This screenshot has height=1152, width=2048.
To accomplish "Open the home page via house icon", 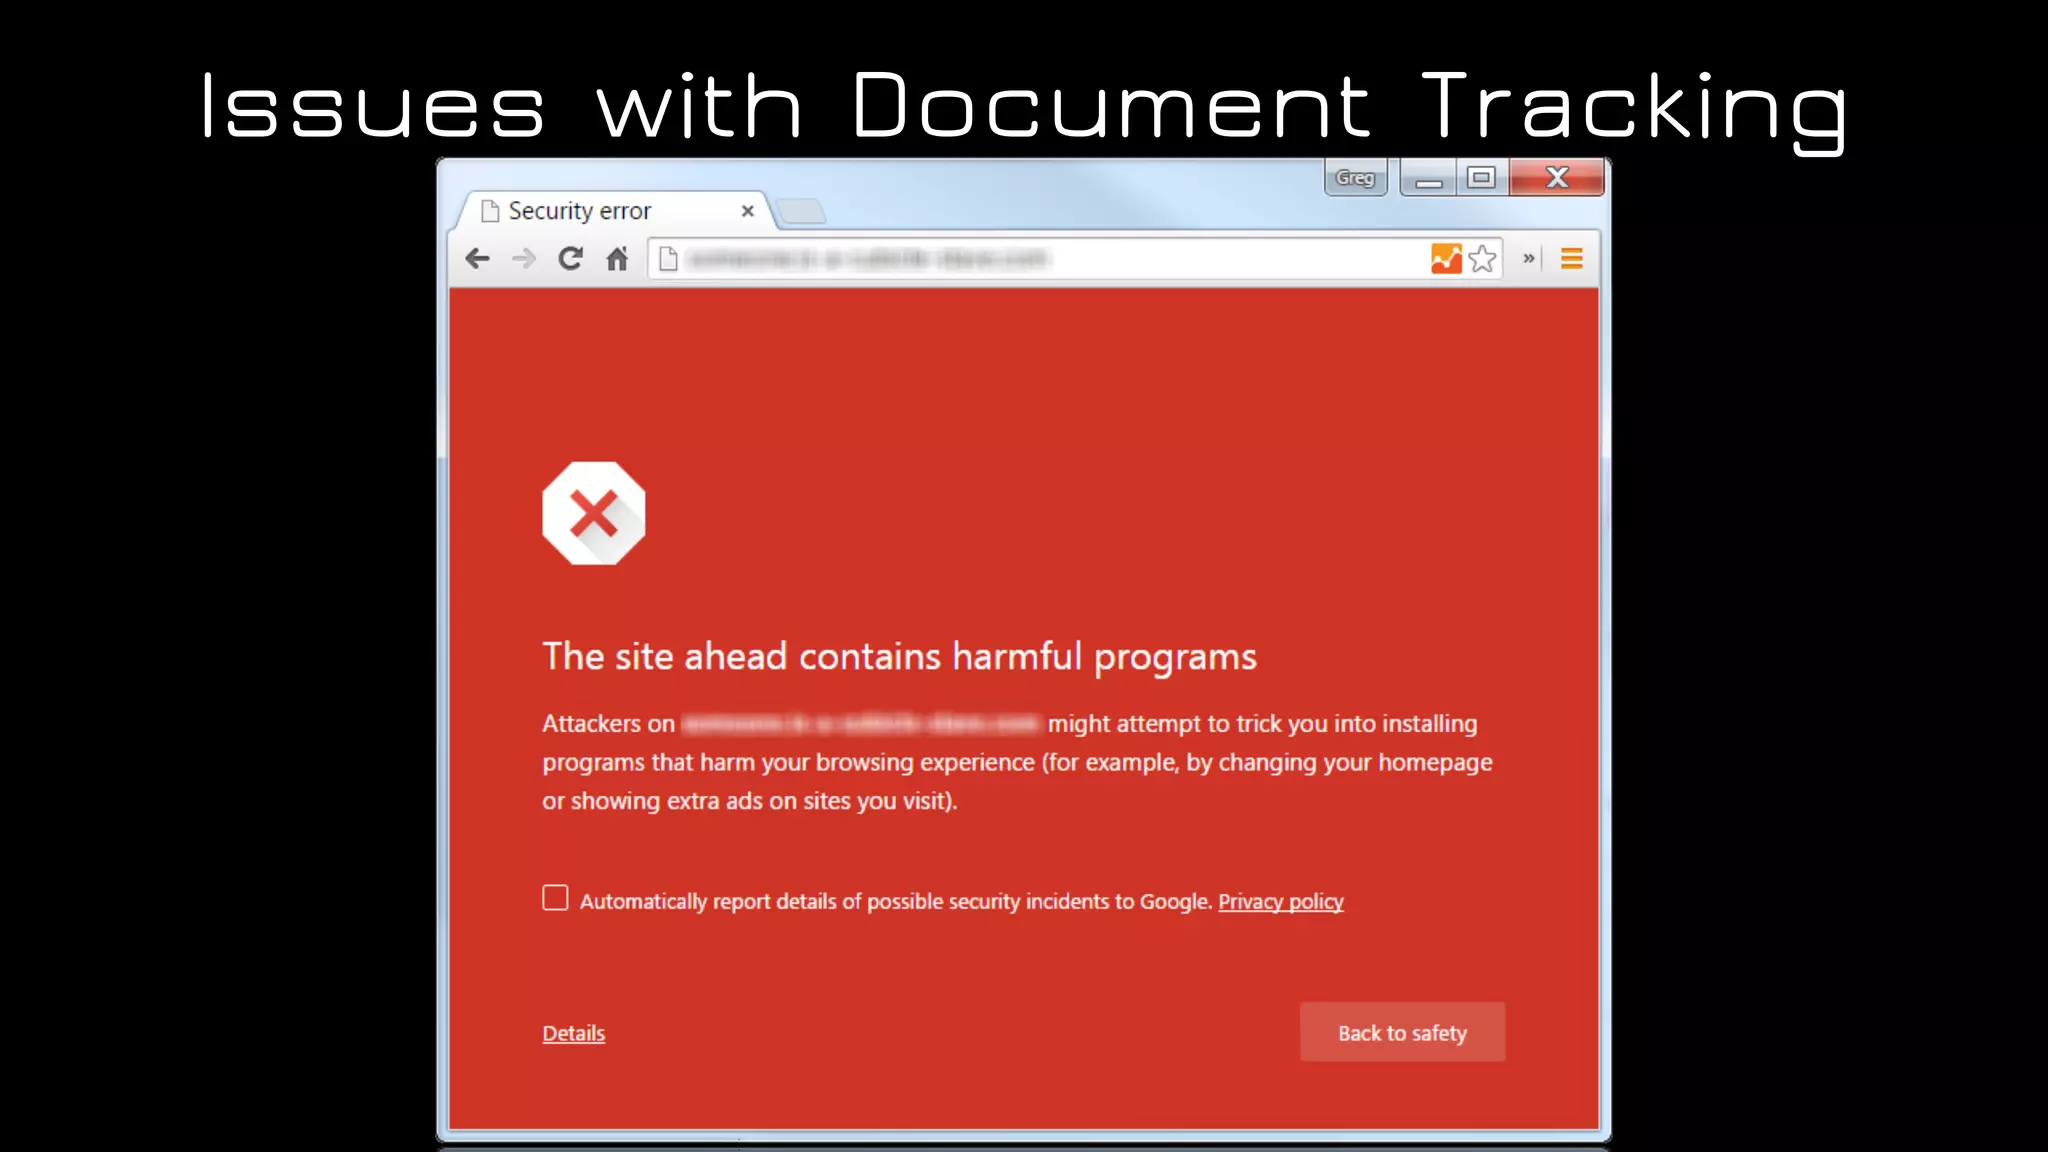I will click(617, 259).
